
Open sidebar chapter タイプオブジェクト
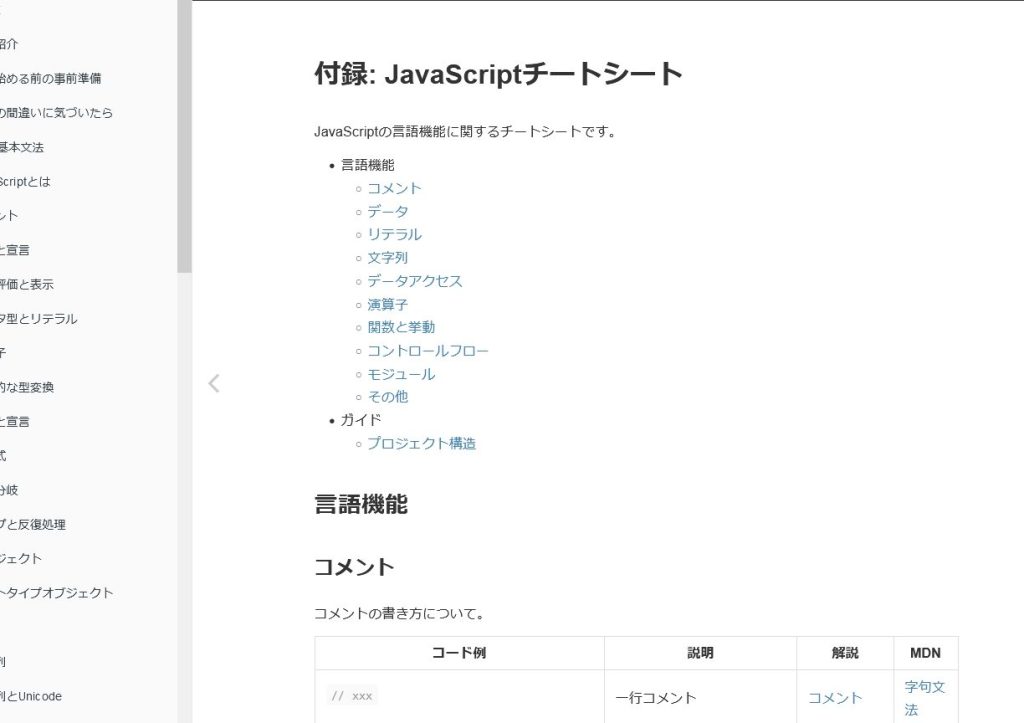(56, 593)
